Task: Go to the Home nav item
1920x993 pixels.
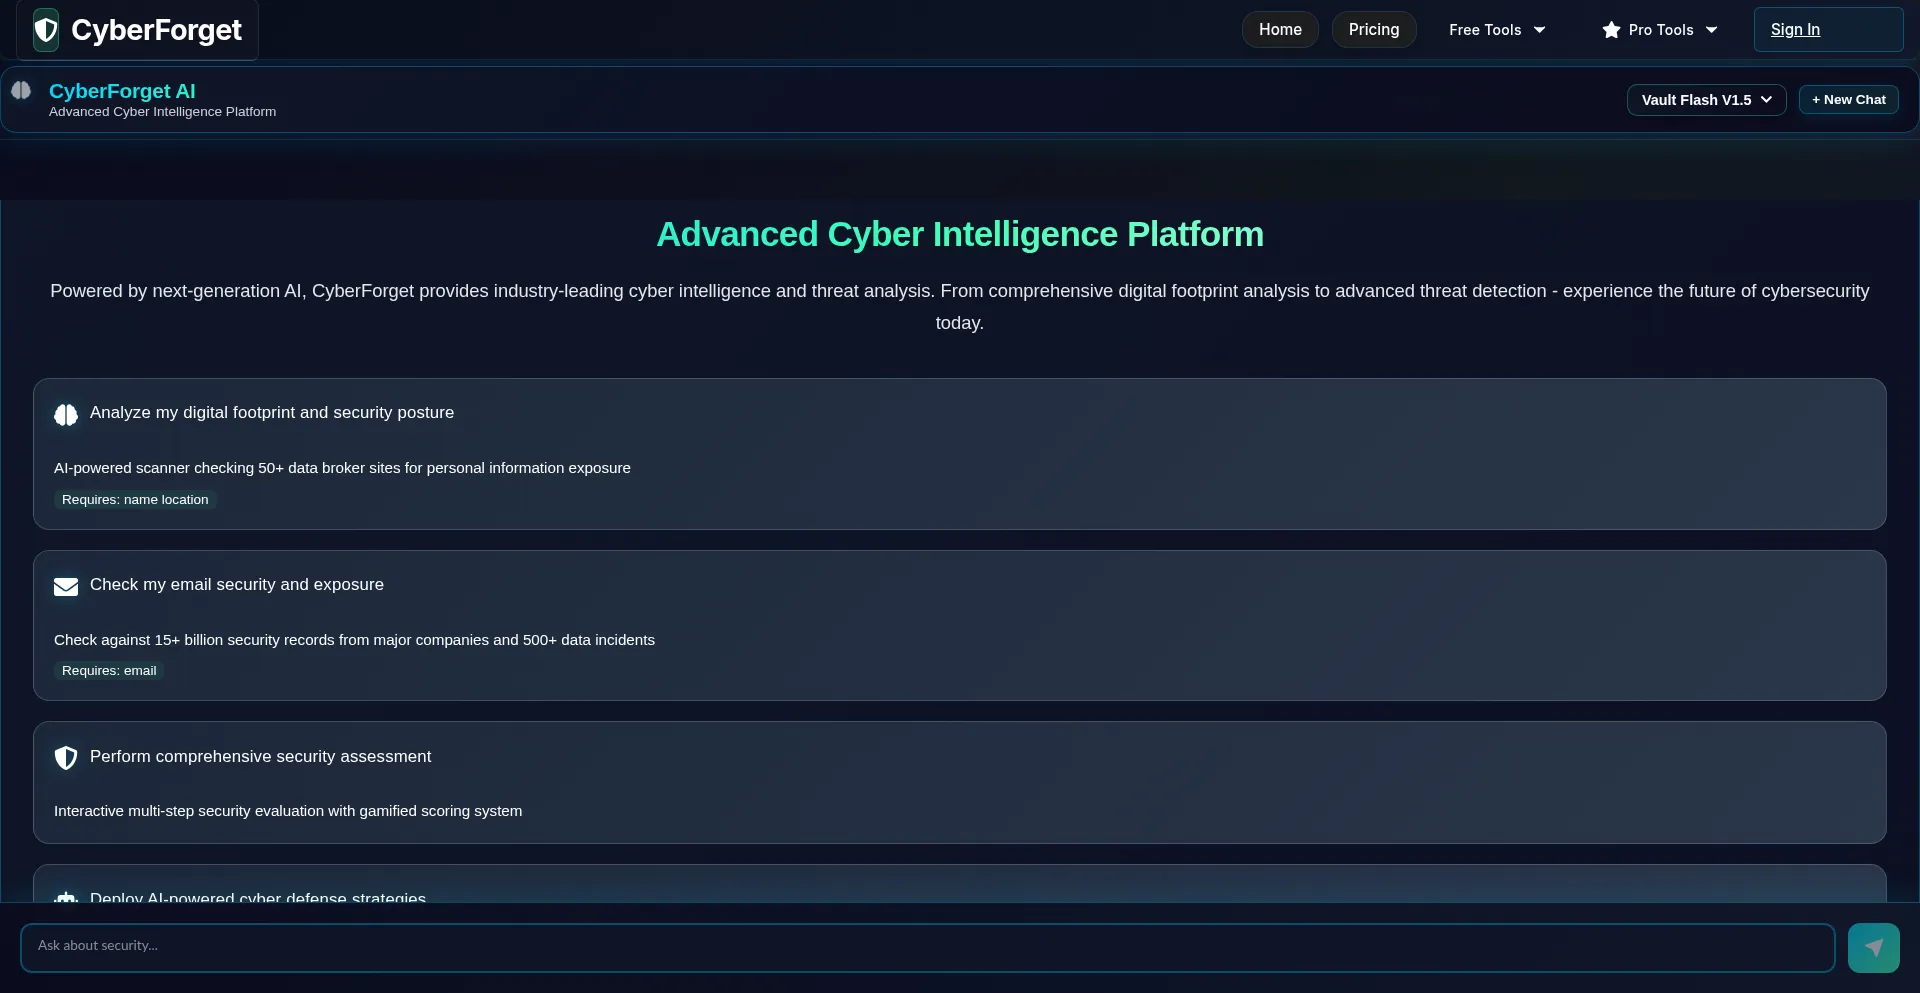Action: 1280,30
